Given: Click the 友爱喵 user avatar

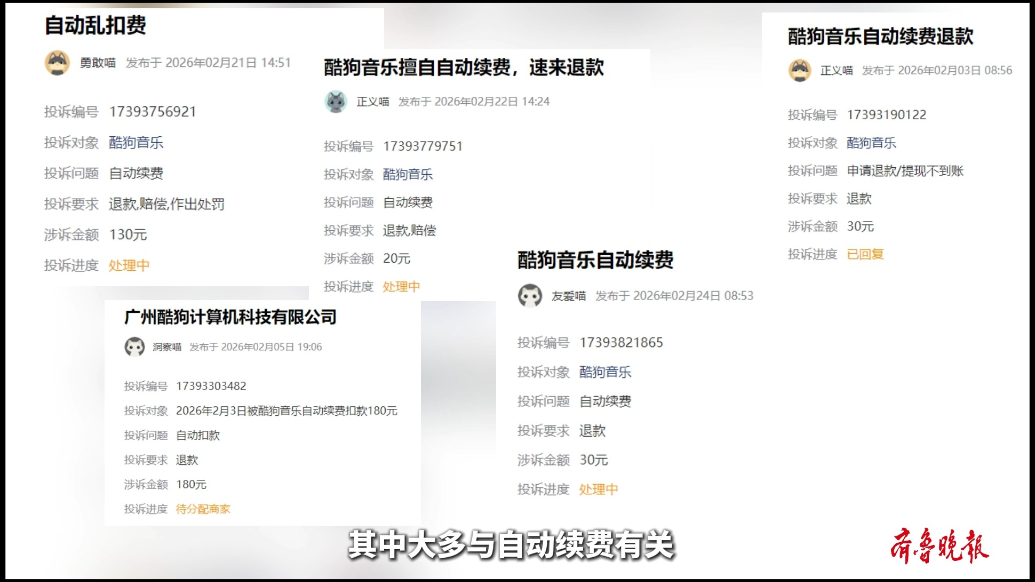Looking at the screenshot, I should [x=530, y=296].
